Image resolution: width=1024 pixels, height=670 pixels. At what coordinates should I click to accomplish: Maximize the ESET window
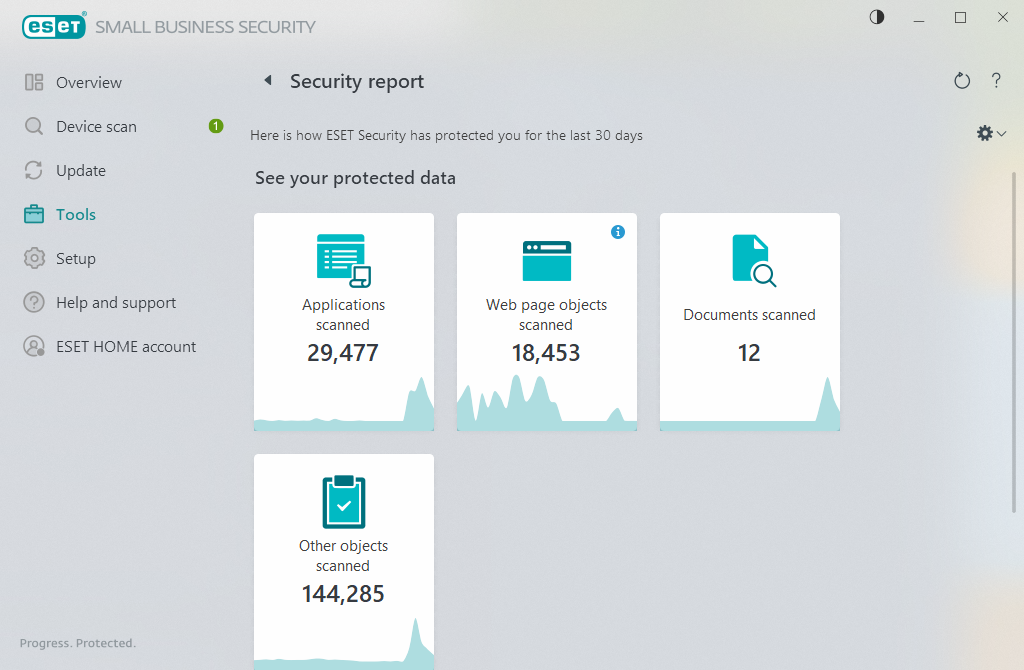tap(961, 18)
